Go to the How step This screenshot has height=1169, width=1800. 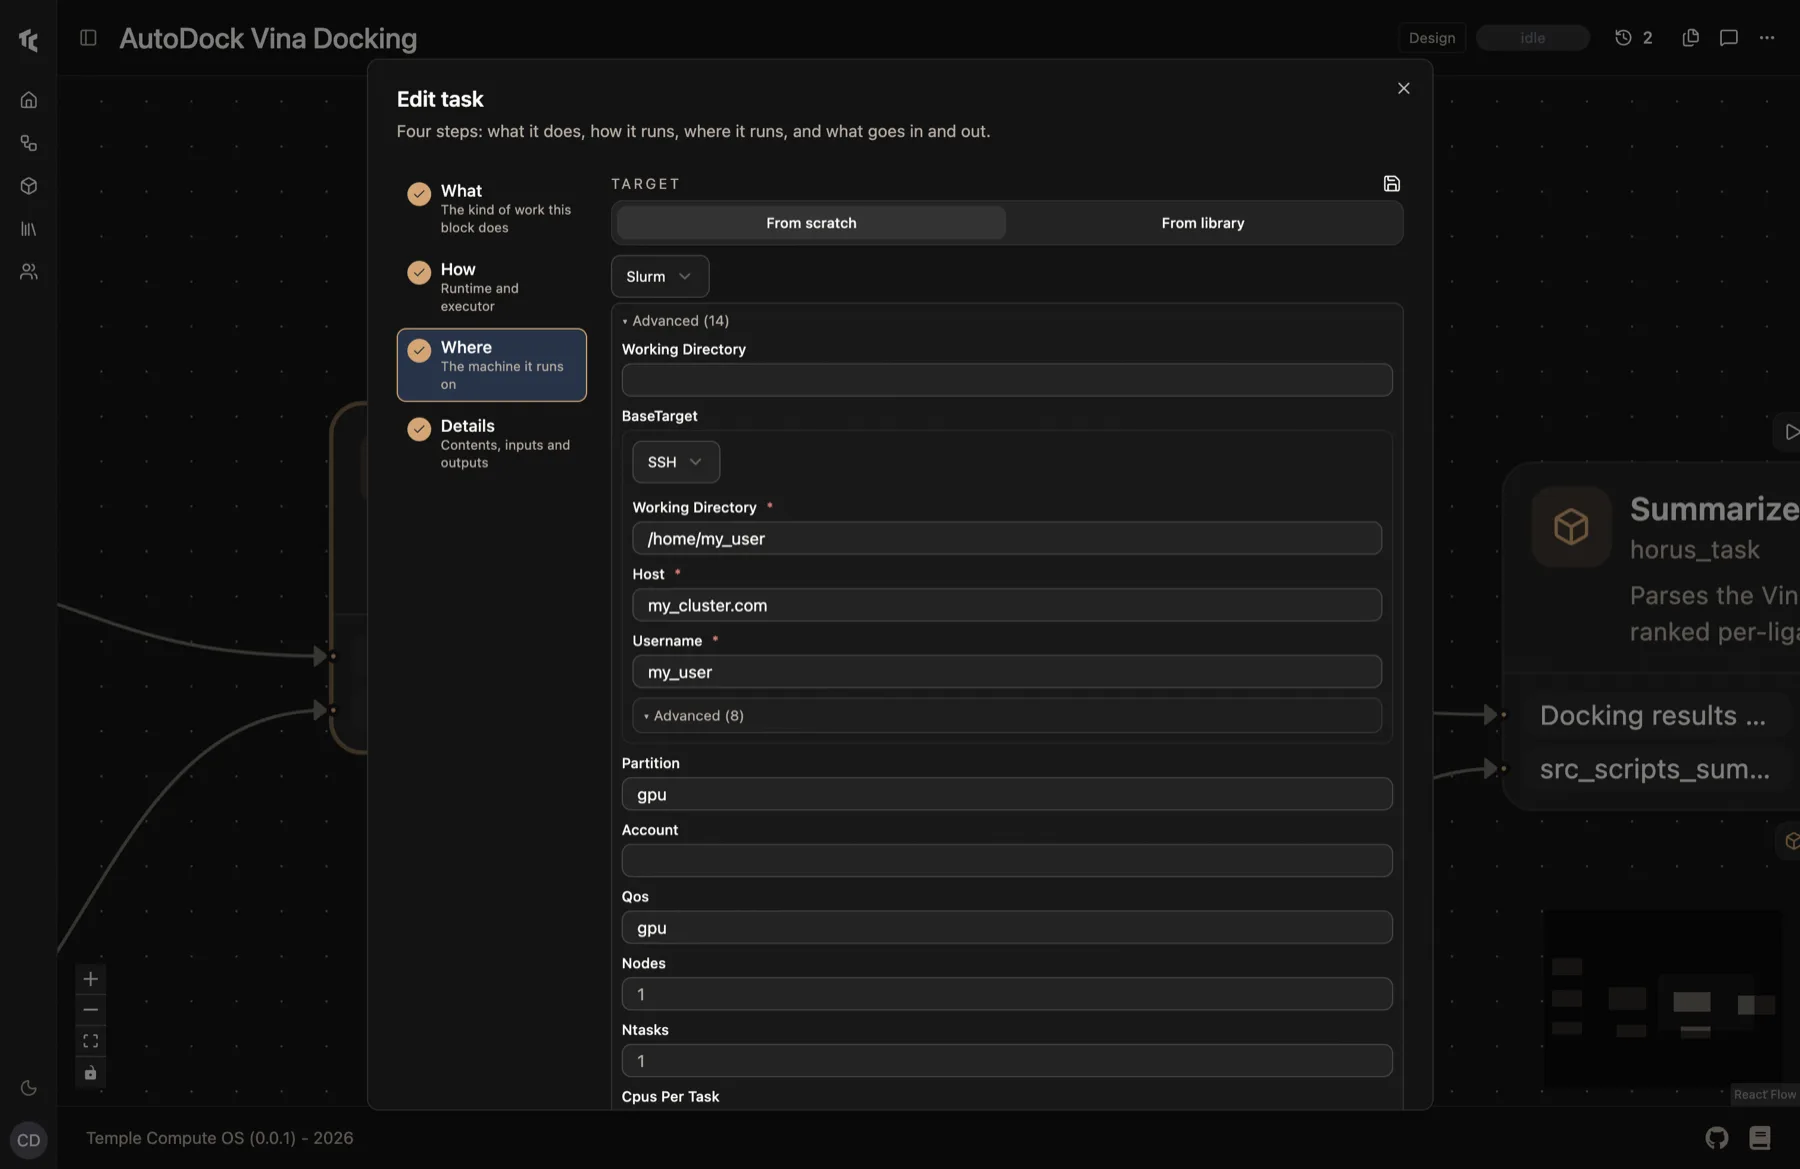(x=491, y=287)
